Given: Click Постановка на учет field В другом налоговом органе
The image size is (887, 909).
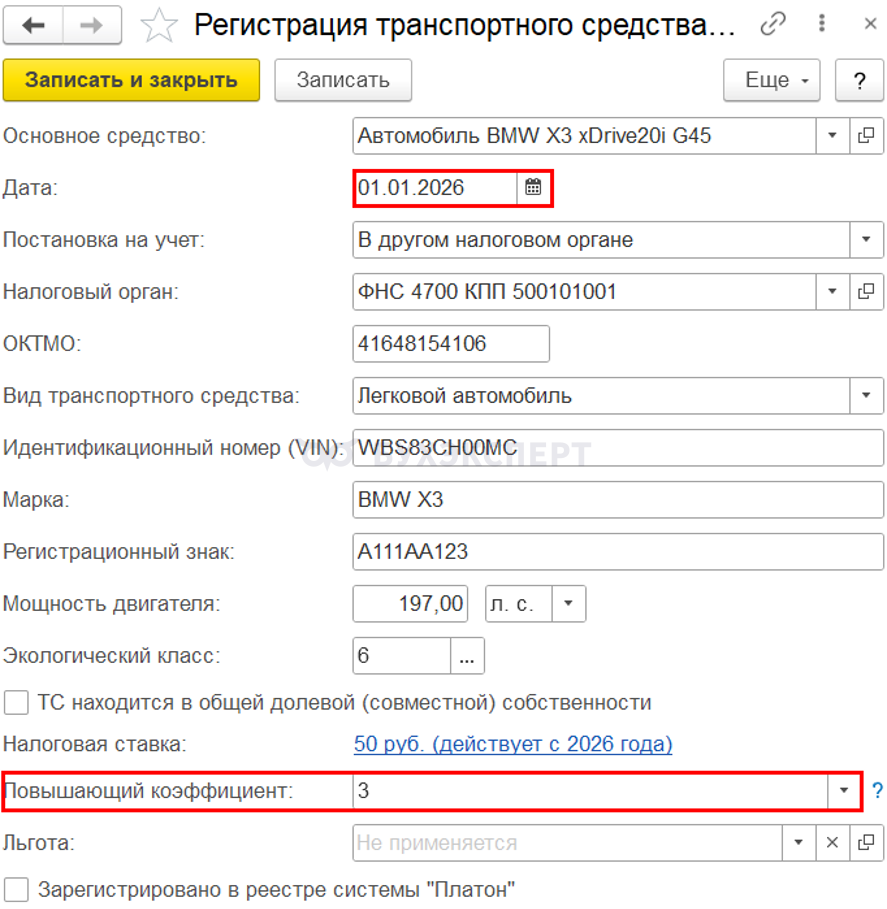Looking at the screenshot, I should [601, 239].
